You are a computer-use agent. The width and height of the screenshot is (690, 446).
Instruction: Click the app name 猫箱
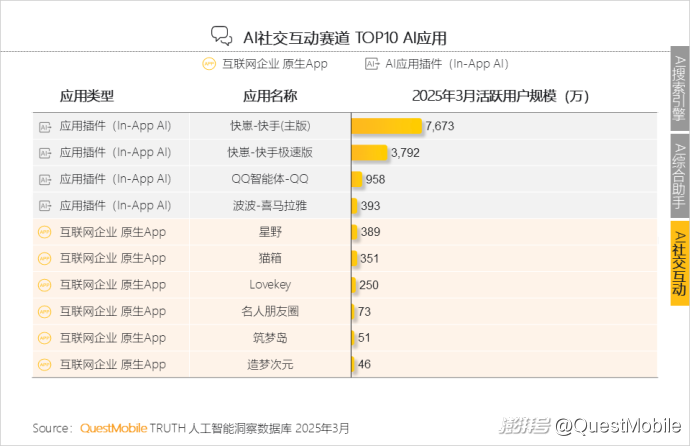click(x=270, y=258)
